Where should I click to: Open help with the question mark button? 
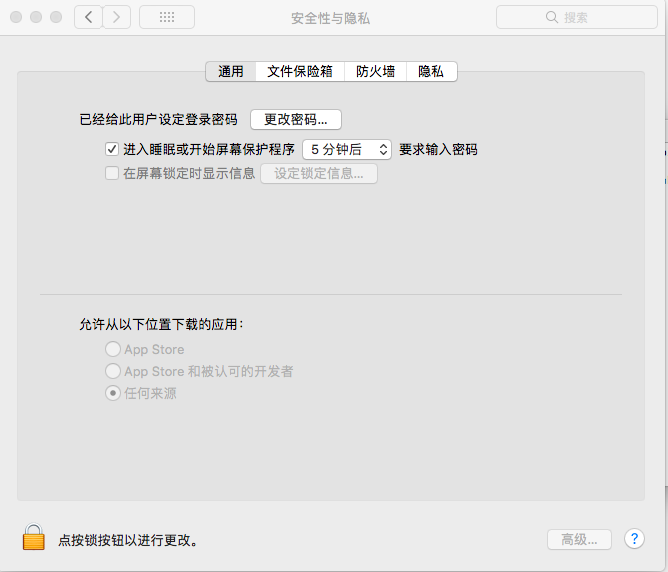[x=634, y=539]
